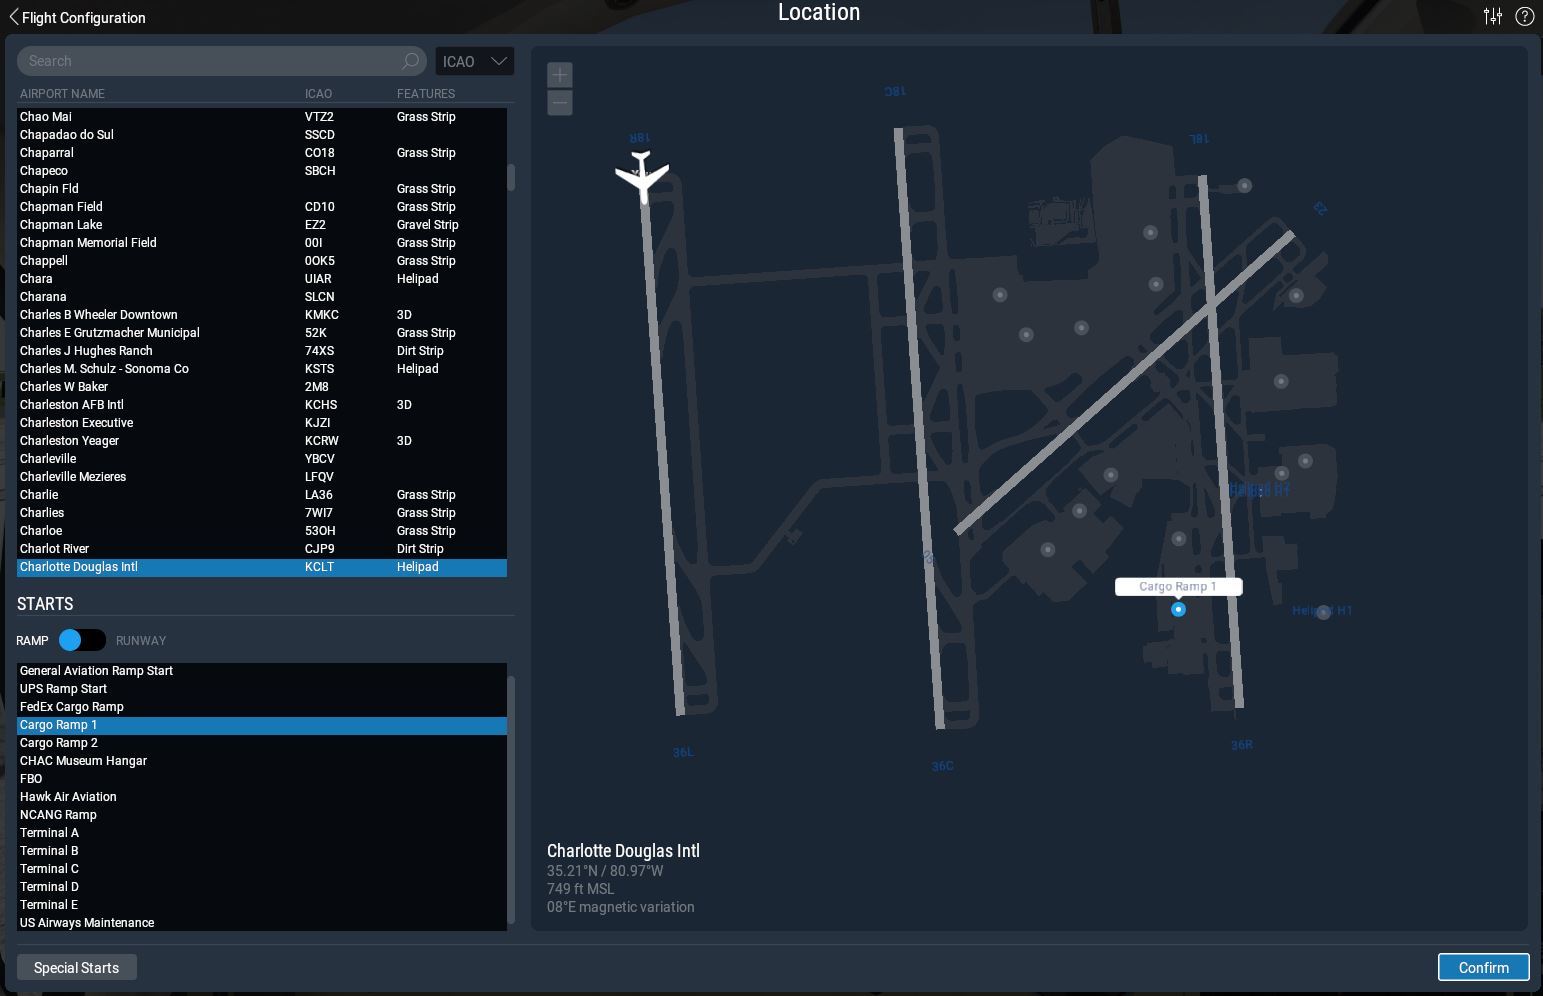Toggle the RAMP/RUNWAY switch
This screenshot has height=996, width=1543.
pos(82,640)
